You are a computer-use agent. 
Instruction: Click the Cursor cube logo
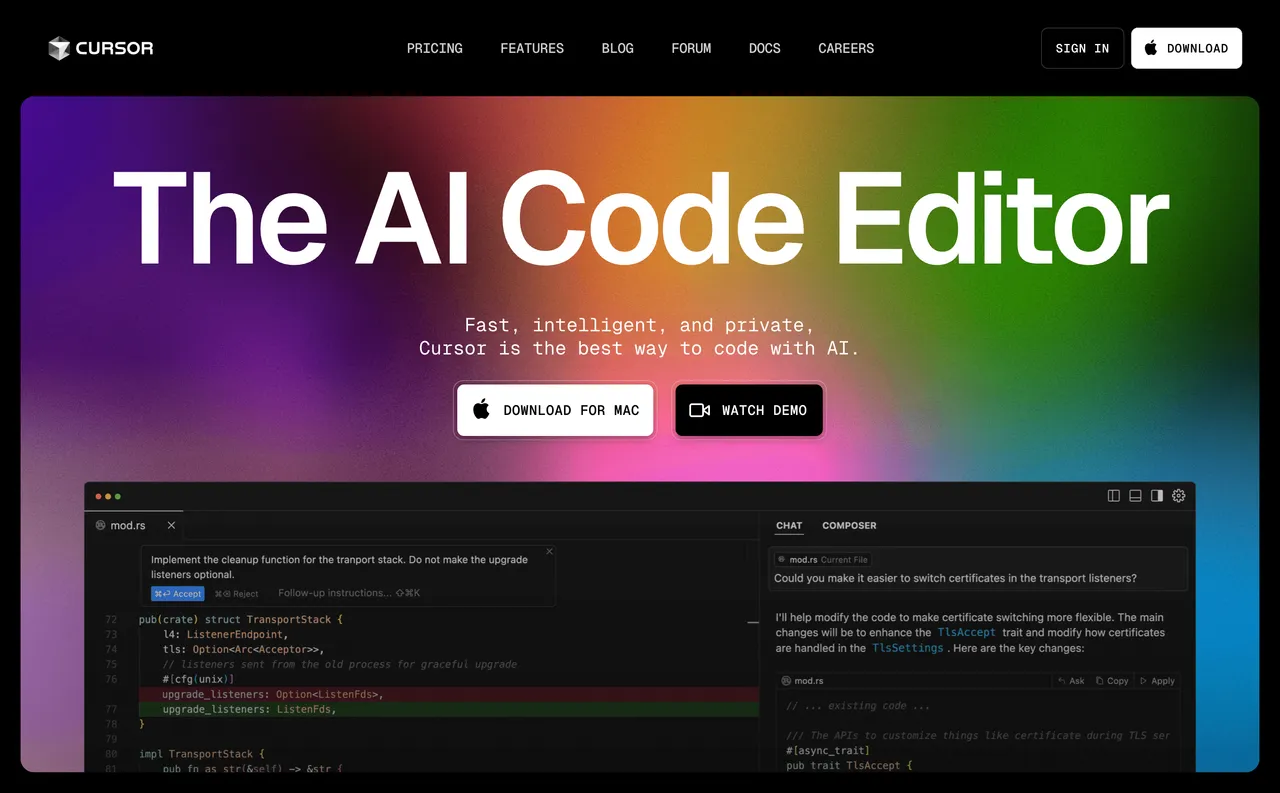click(60, 48)
